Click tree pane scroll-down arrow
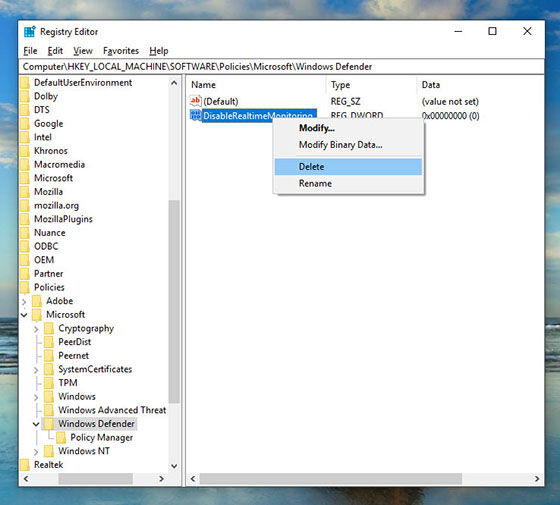Image resolution: width=560 pixels, height=505 pixels. (174, 466)
